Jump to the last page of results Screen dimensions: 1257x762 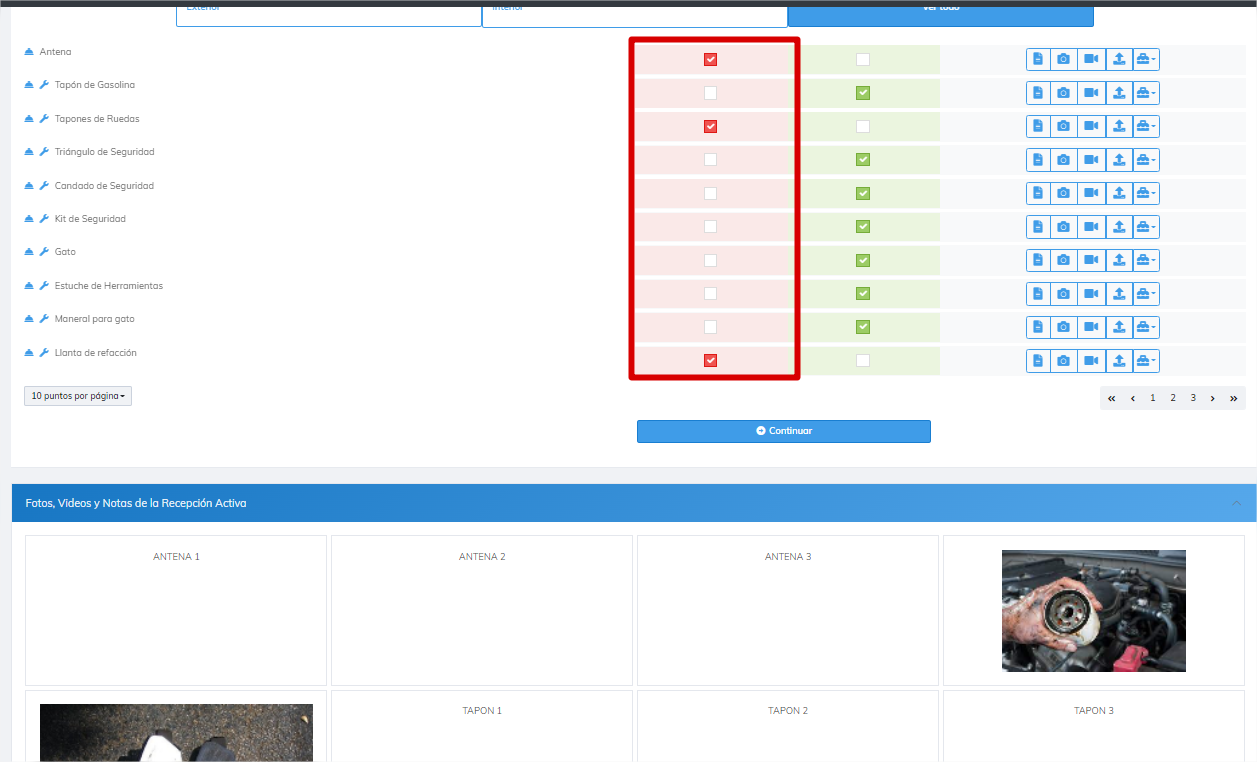[x=1234, y=398]
